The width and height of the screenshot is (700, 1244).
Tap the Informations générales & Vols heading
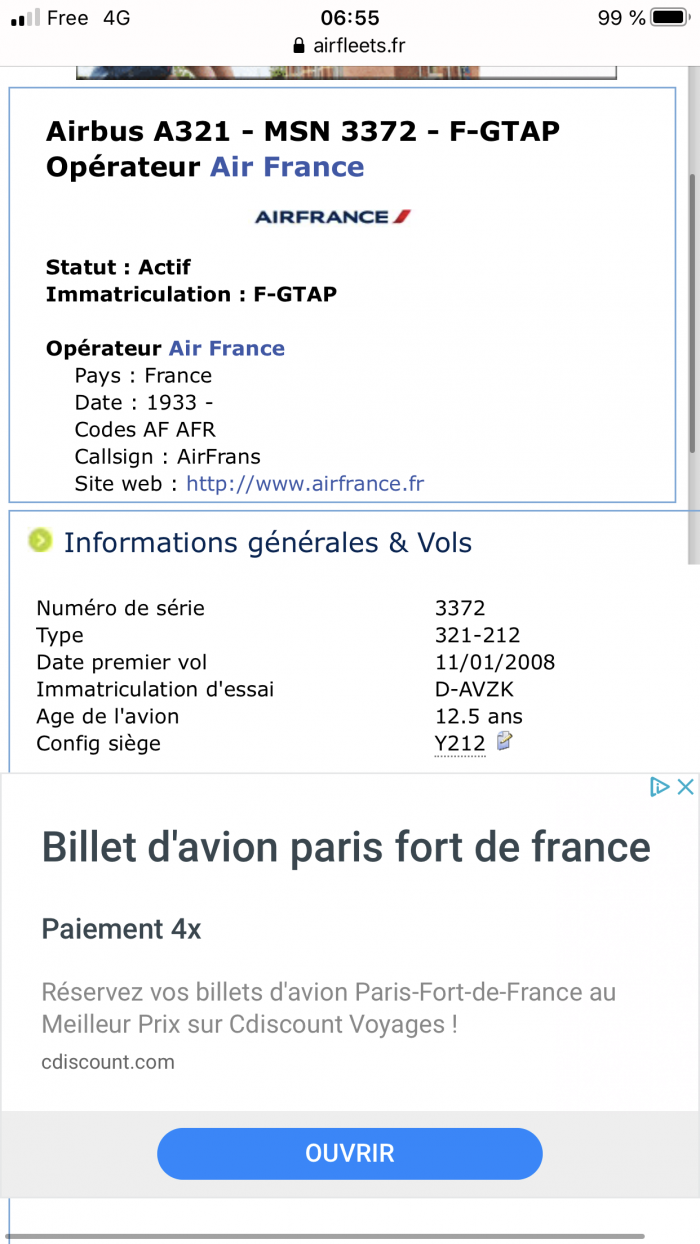coord(268,542)
